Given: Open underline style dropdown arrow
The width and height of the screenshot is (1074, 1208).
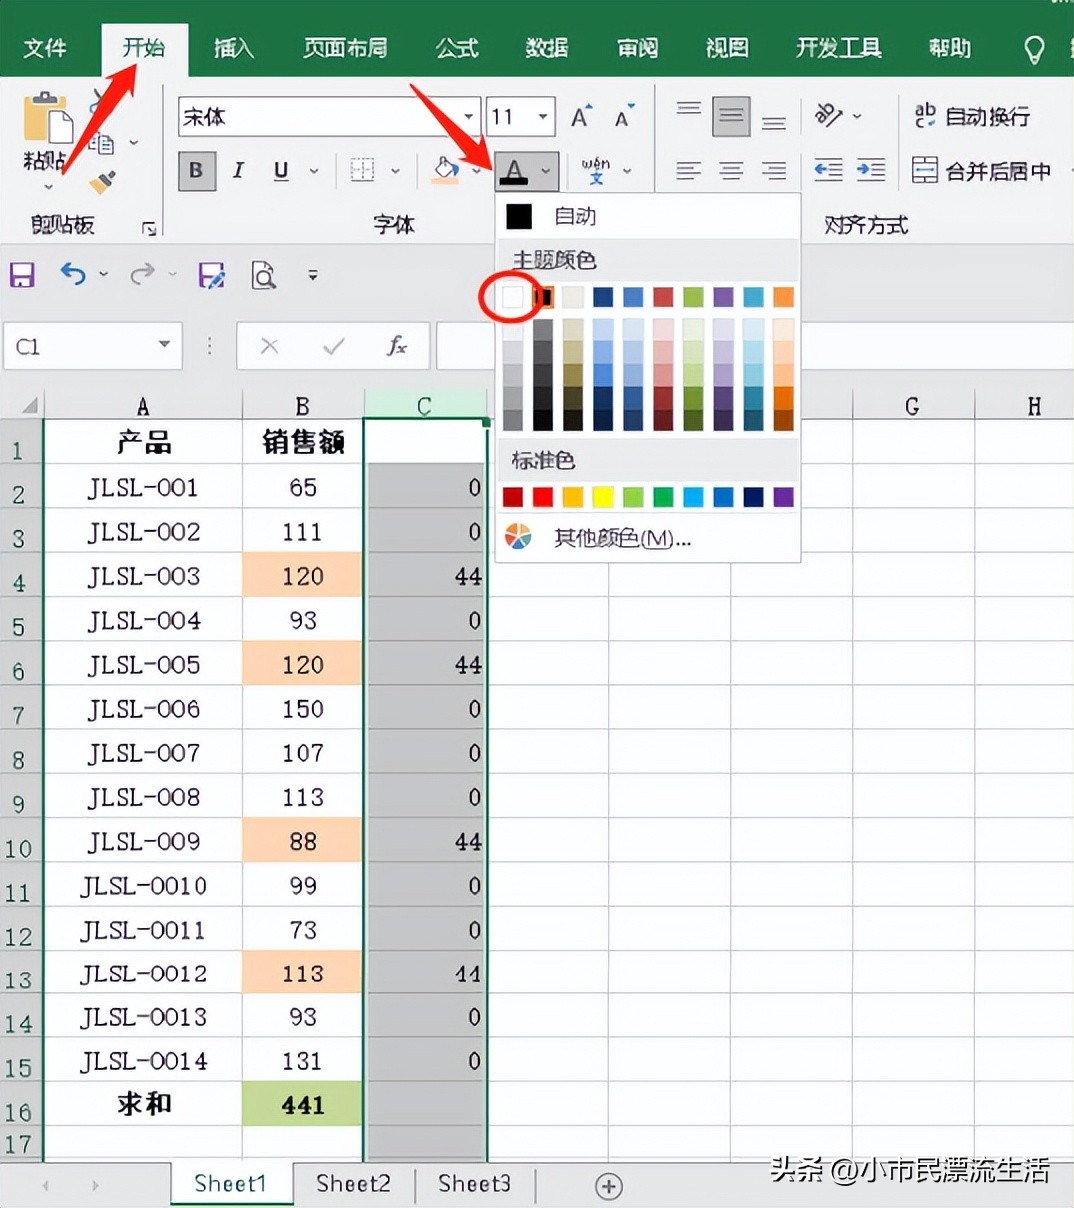Looking at the screenshot, I should click(x=314, y=171).
